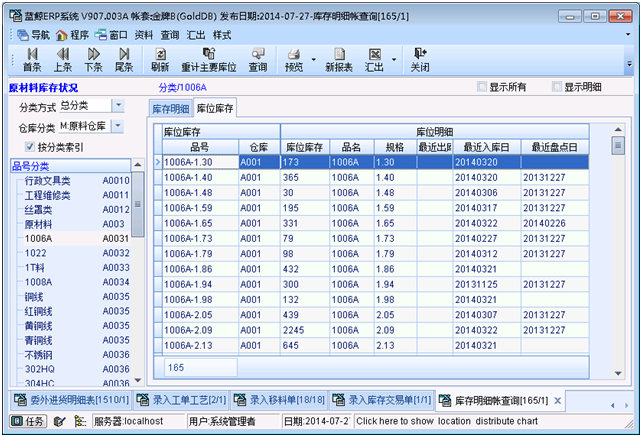Viewport: 642px width, 437px height.
Task: Select row 1006A-2.09
Action: coord(372,330)
